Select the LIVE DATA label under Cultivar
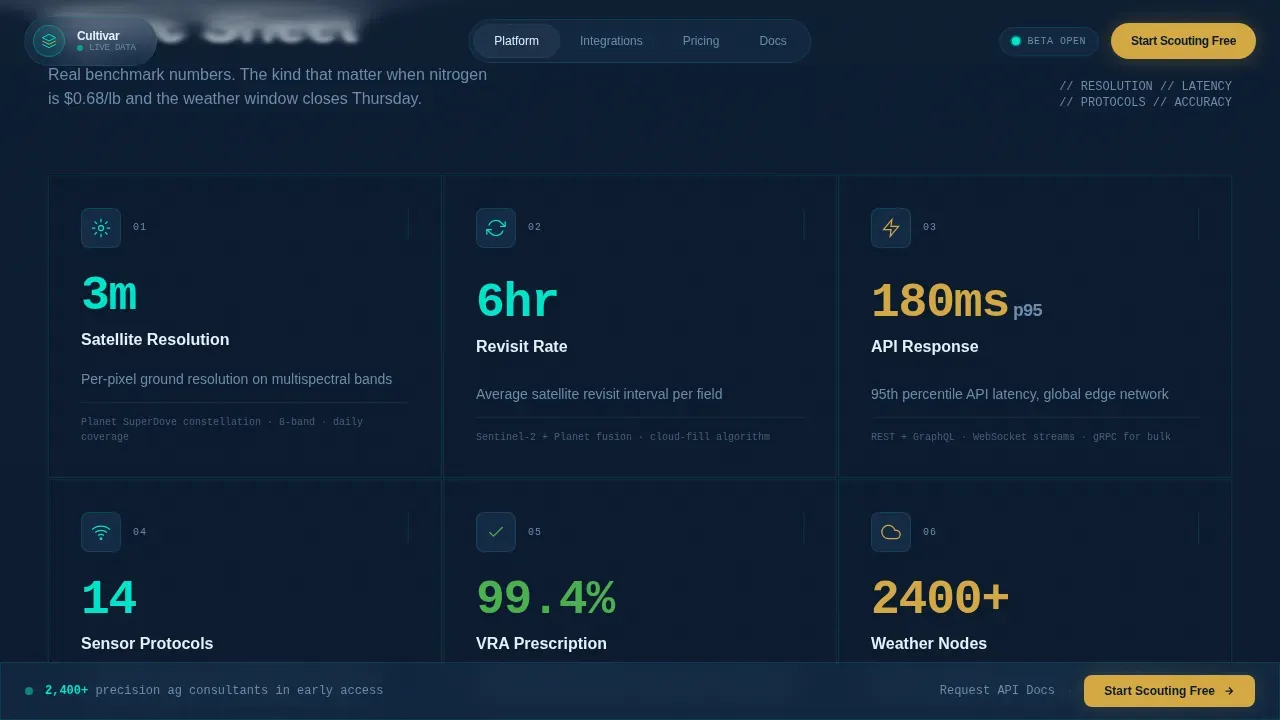 coord(112,48)
